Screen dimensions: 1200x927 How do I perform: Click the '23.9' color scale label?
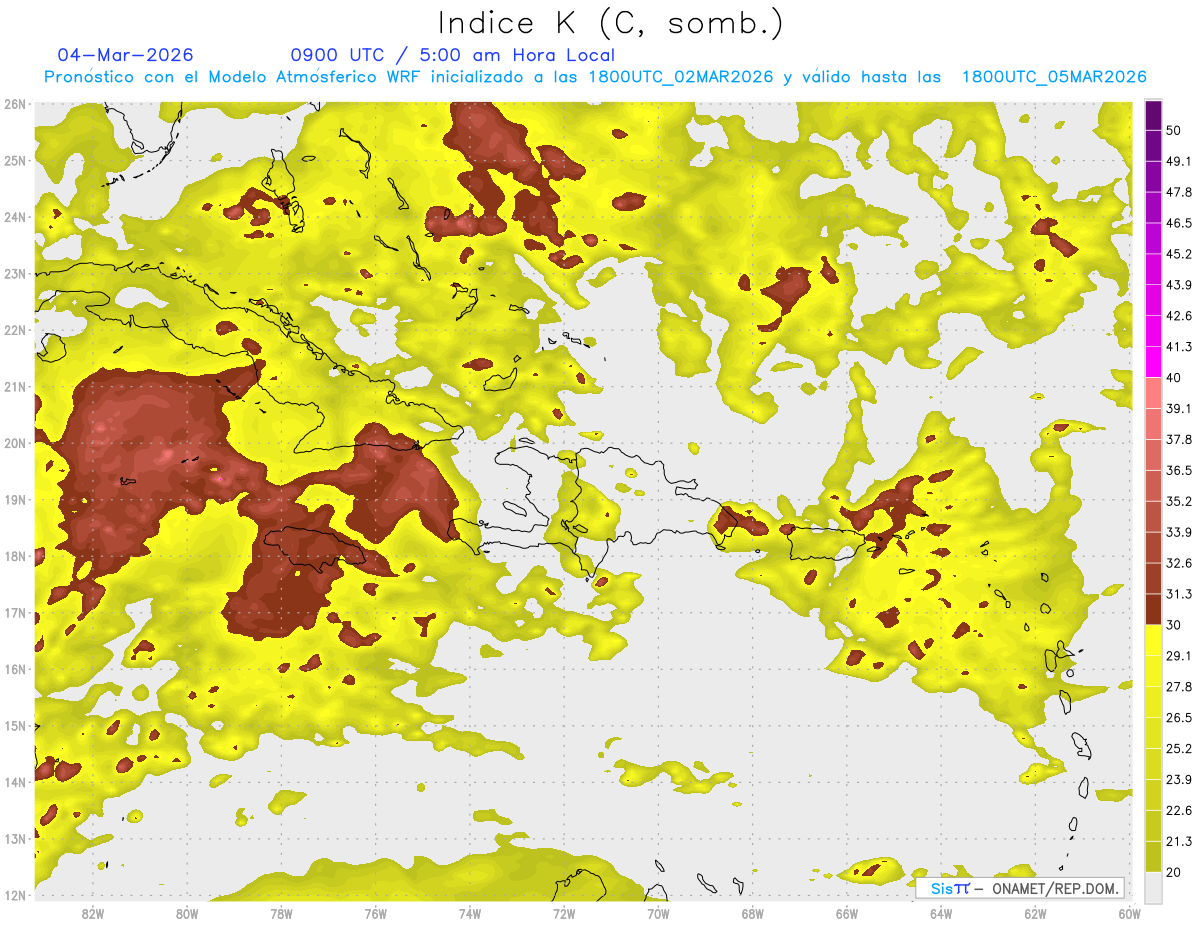(1179, 780)
